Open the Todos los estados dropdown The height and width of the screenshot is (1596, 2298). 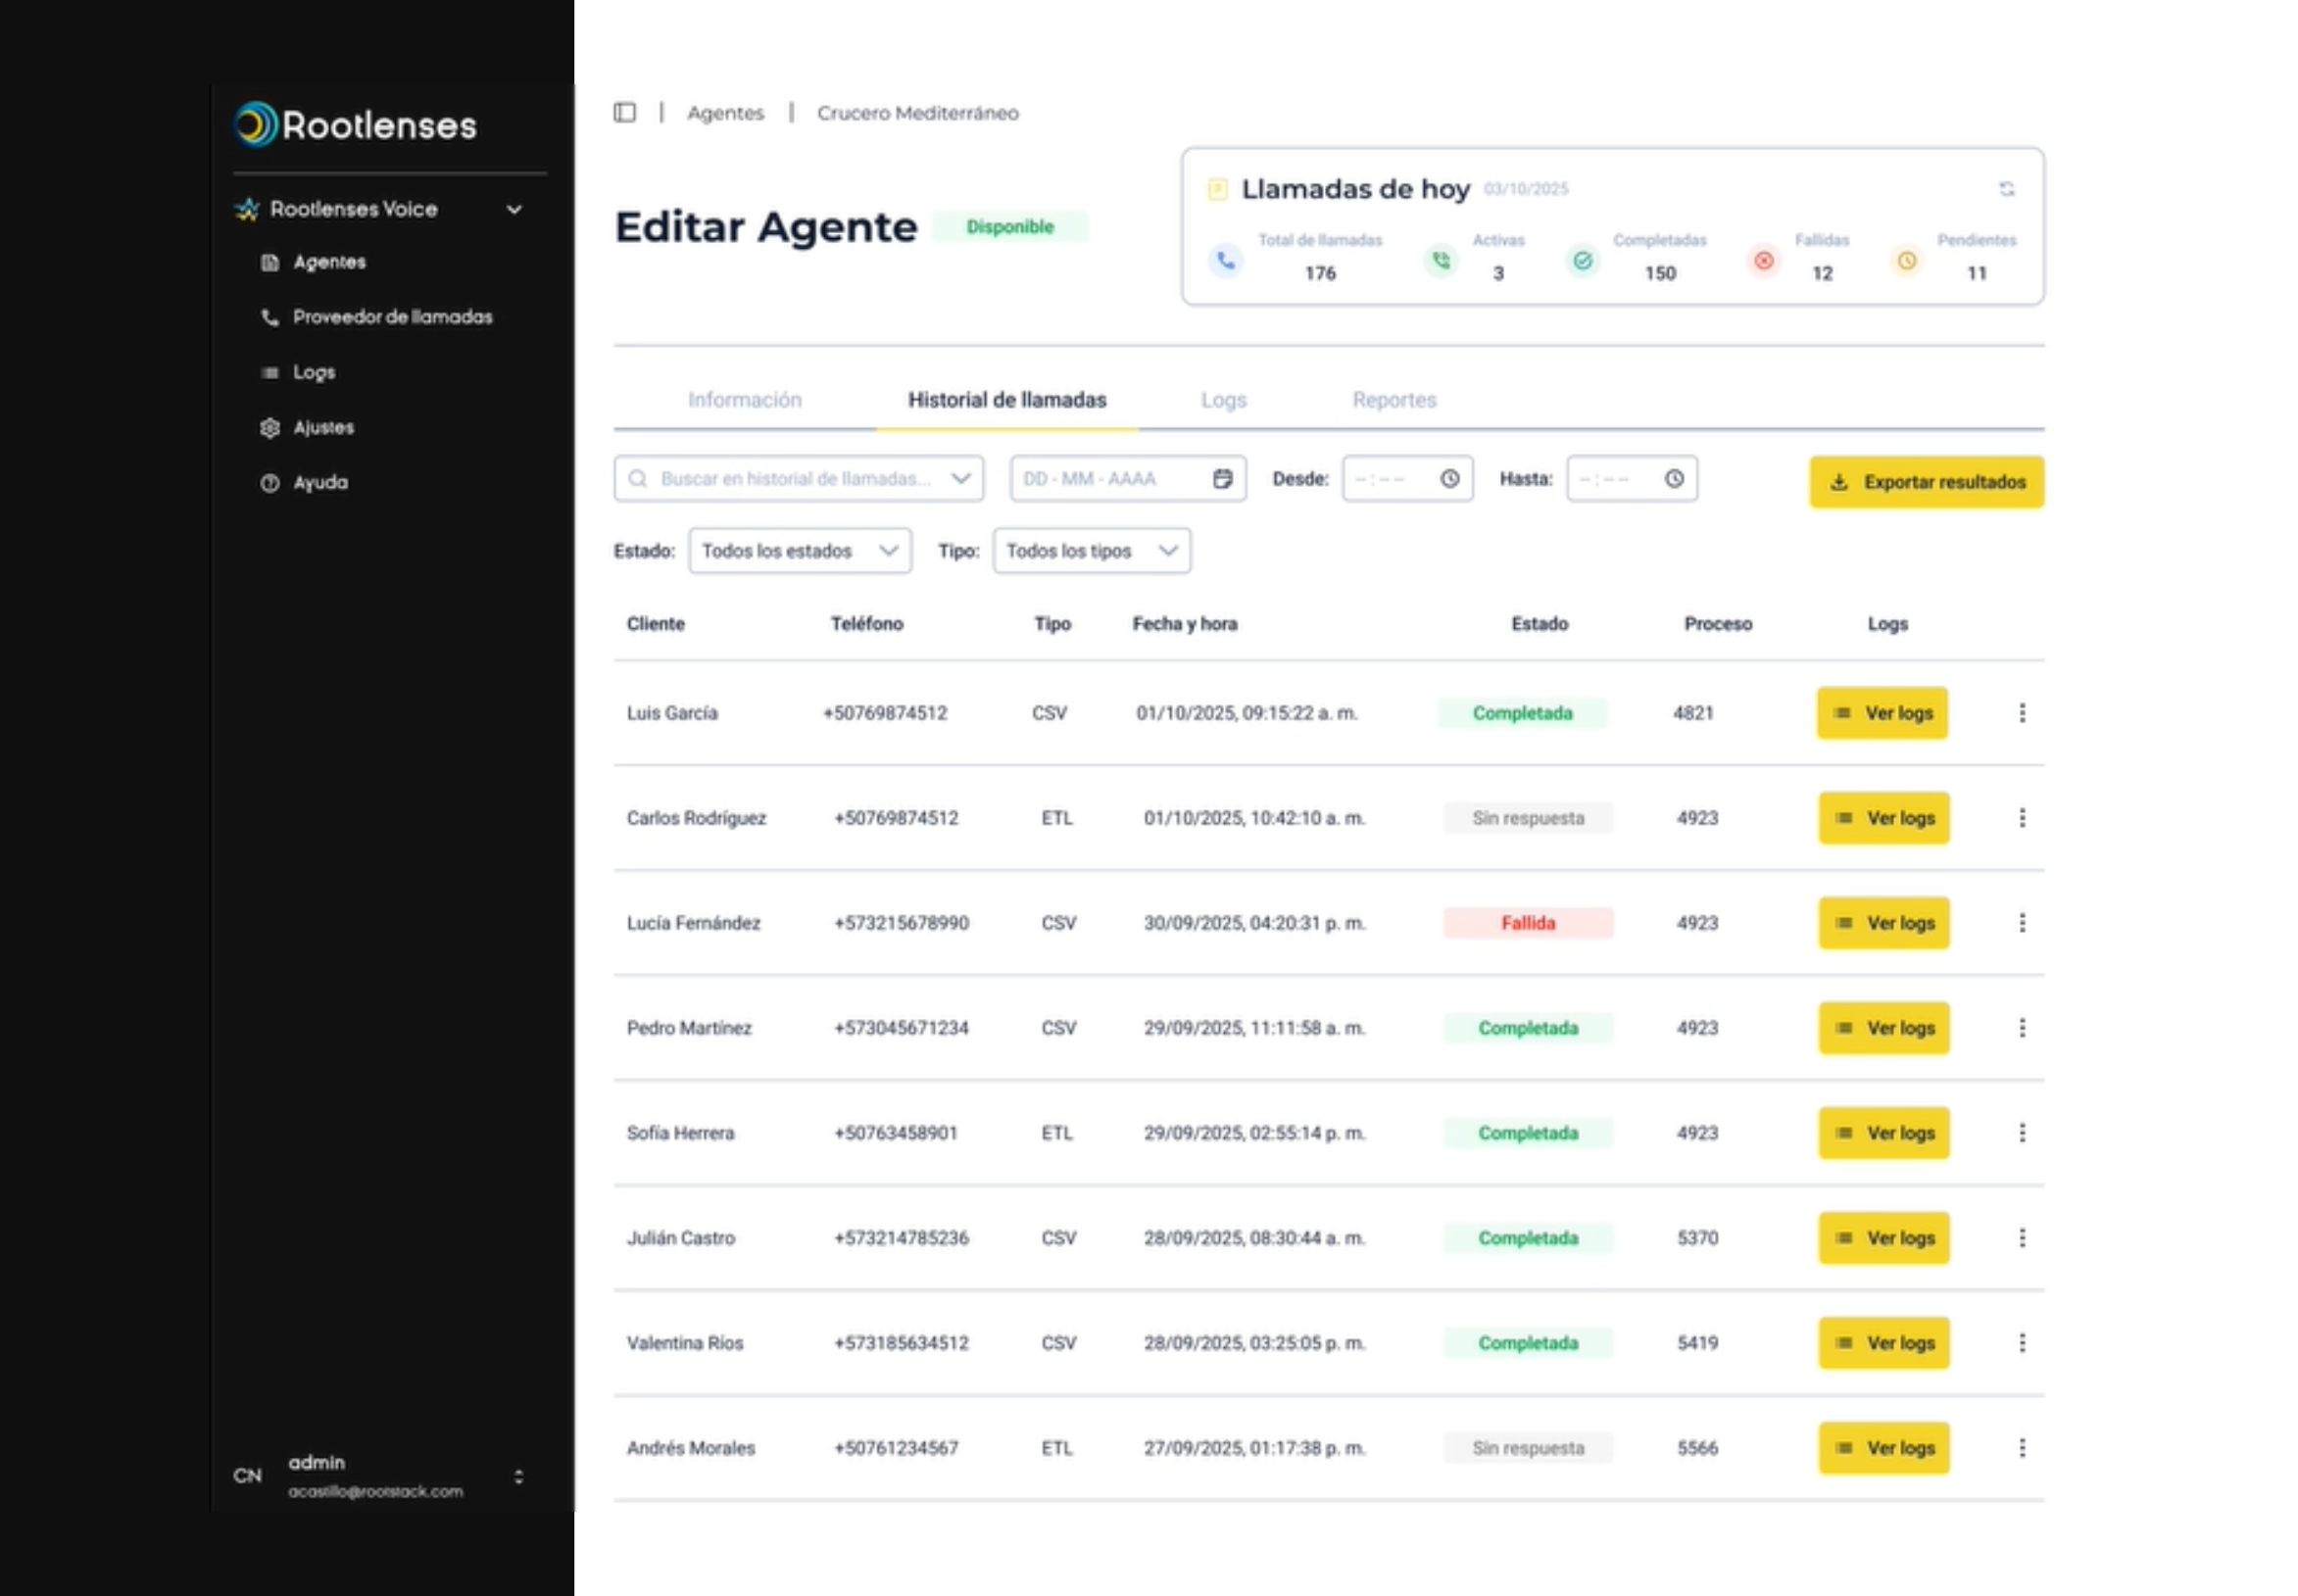[799, 551]
